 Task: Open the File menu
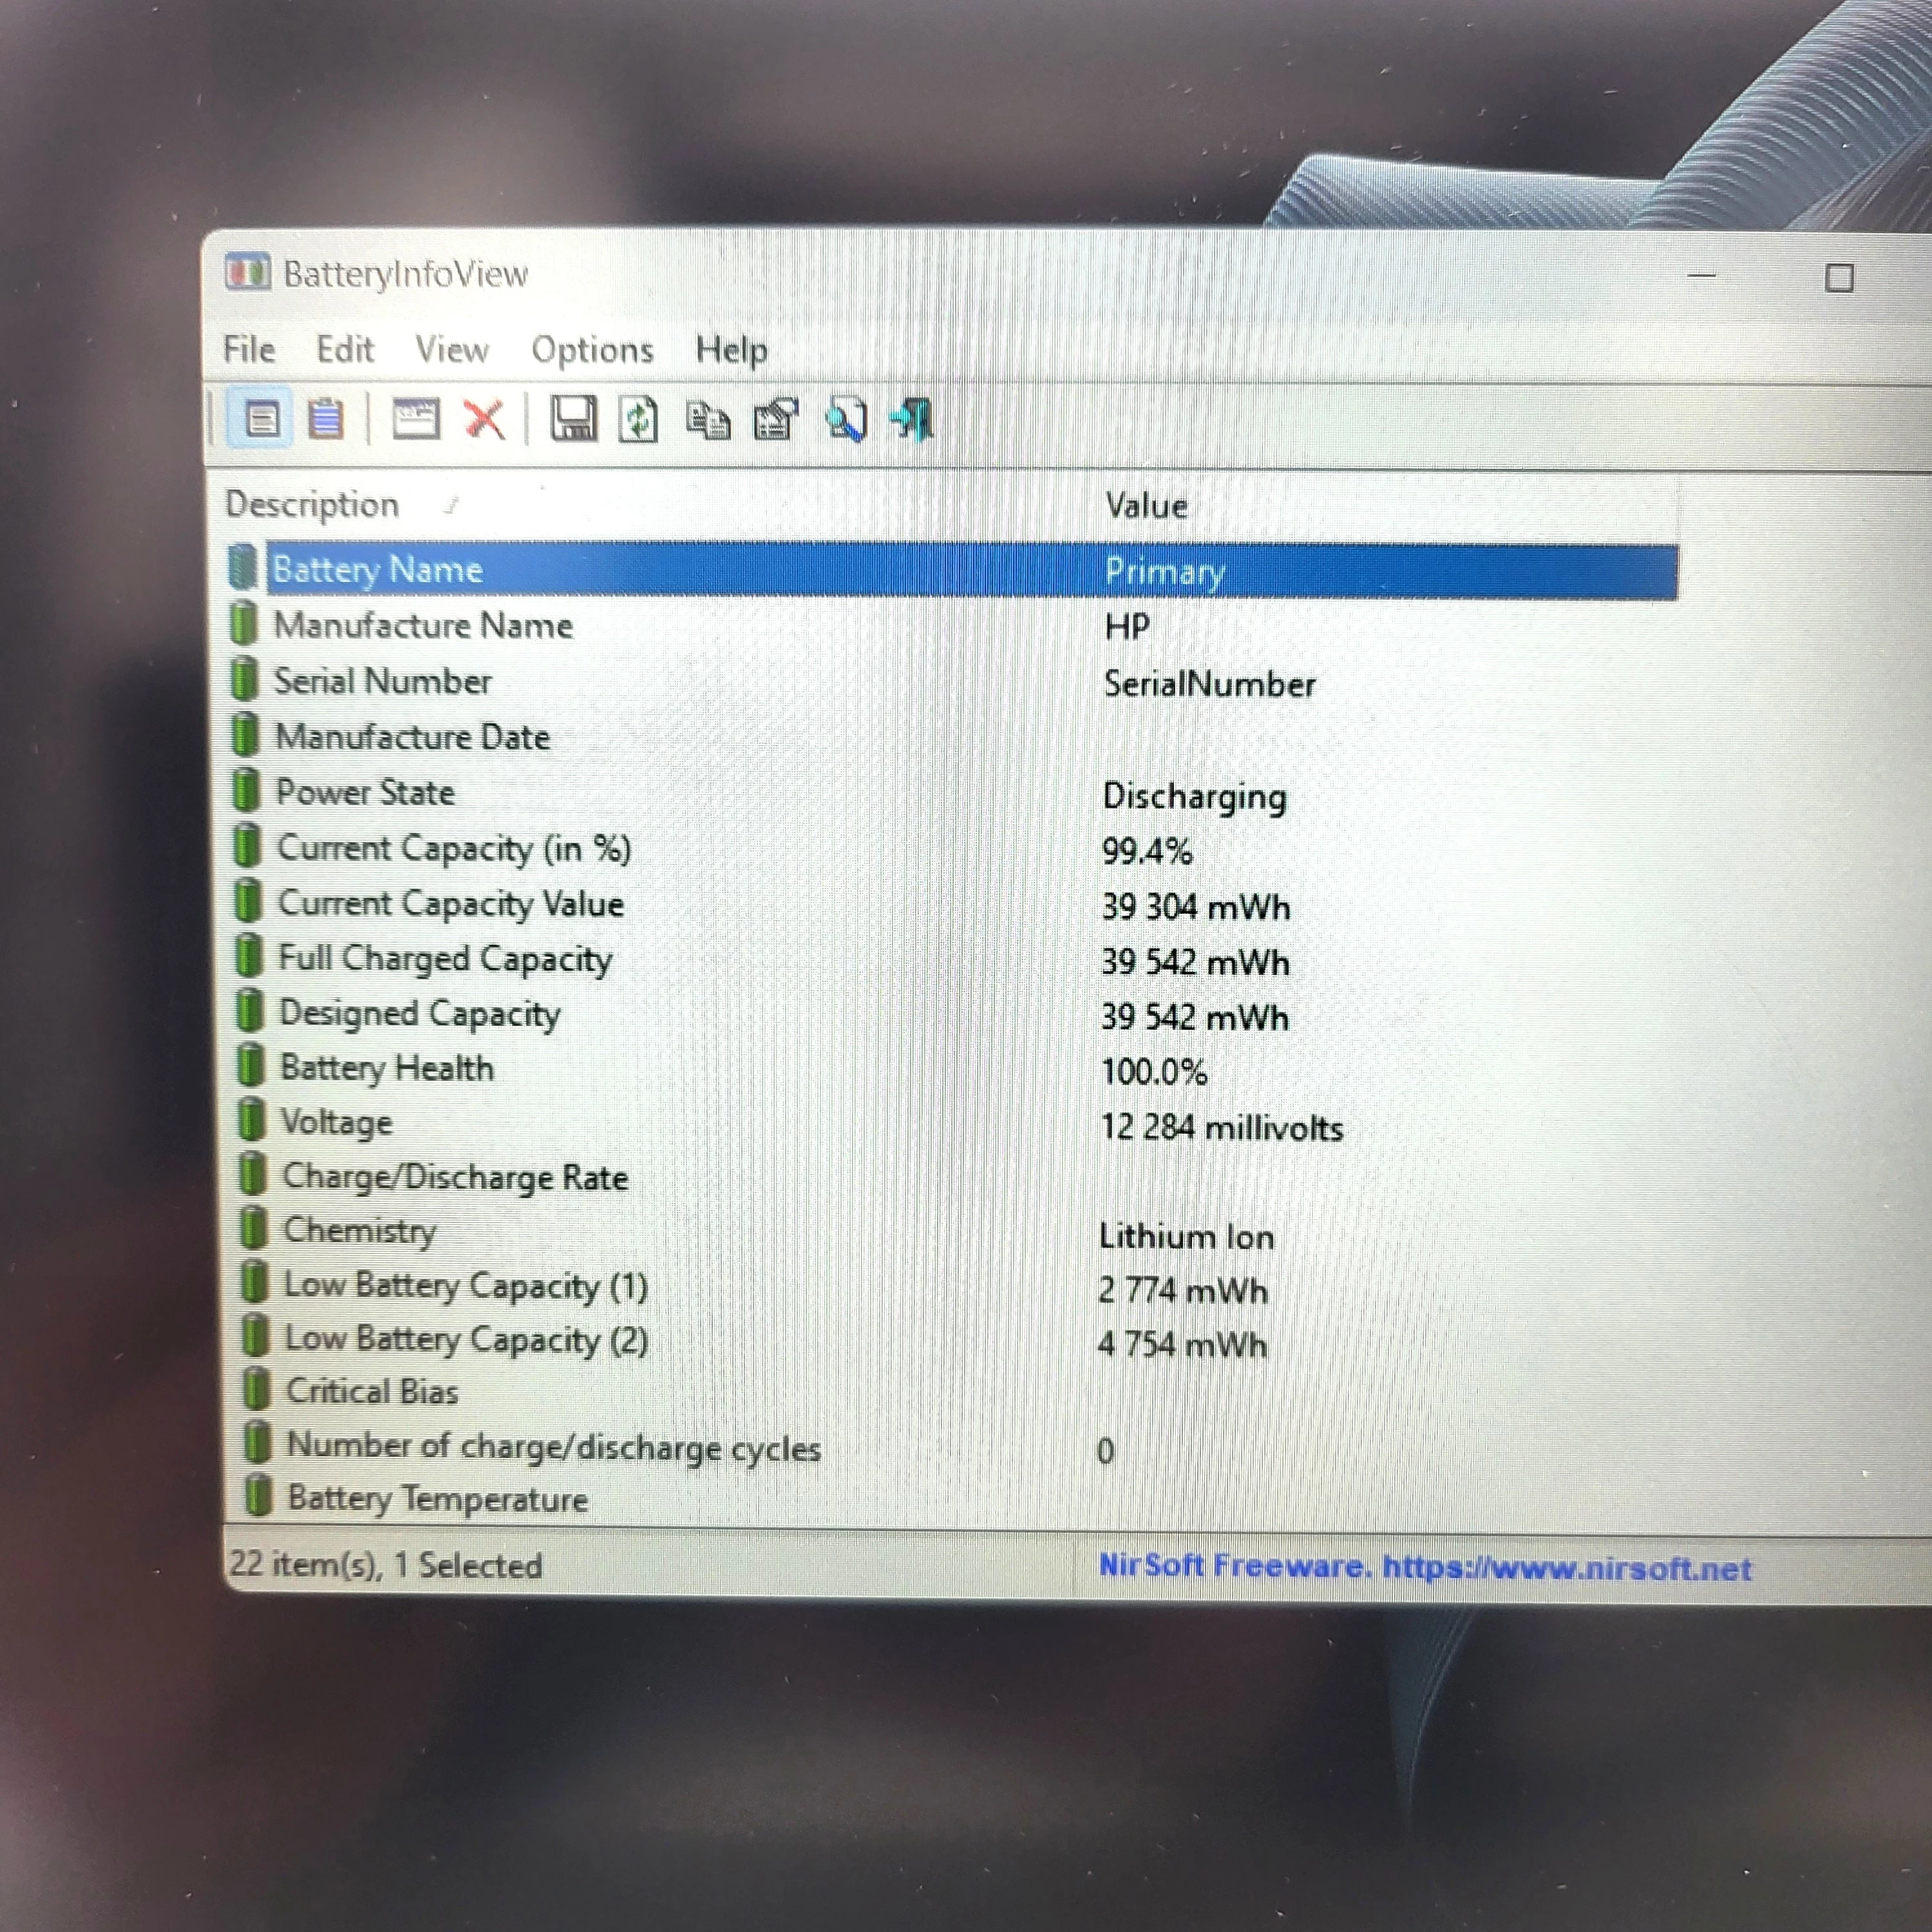tap(248, 350)
